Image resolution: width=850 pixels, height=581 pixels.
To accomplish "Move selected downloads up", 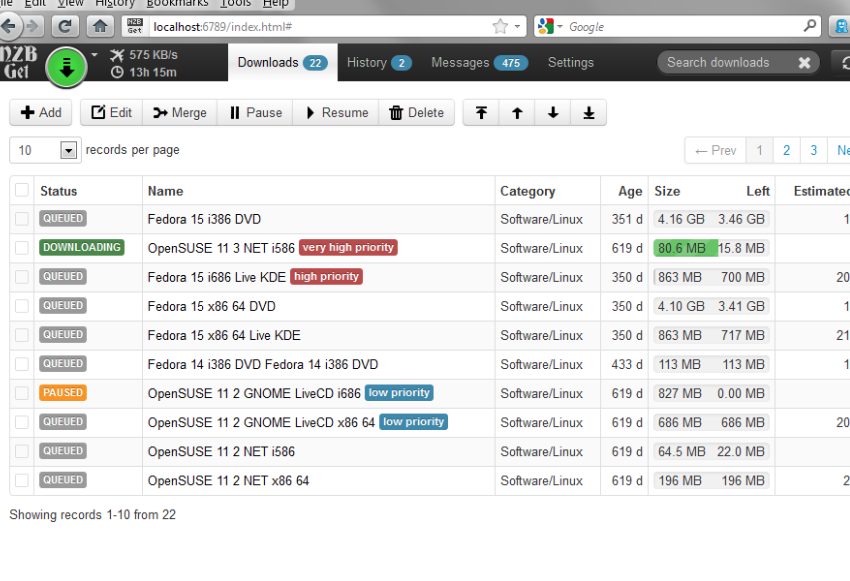I will tap(517, 113).
